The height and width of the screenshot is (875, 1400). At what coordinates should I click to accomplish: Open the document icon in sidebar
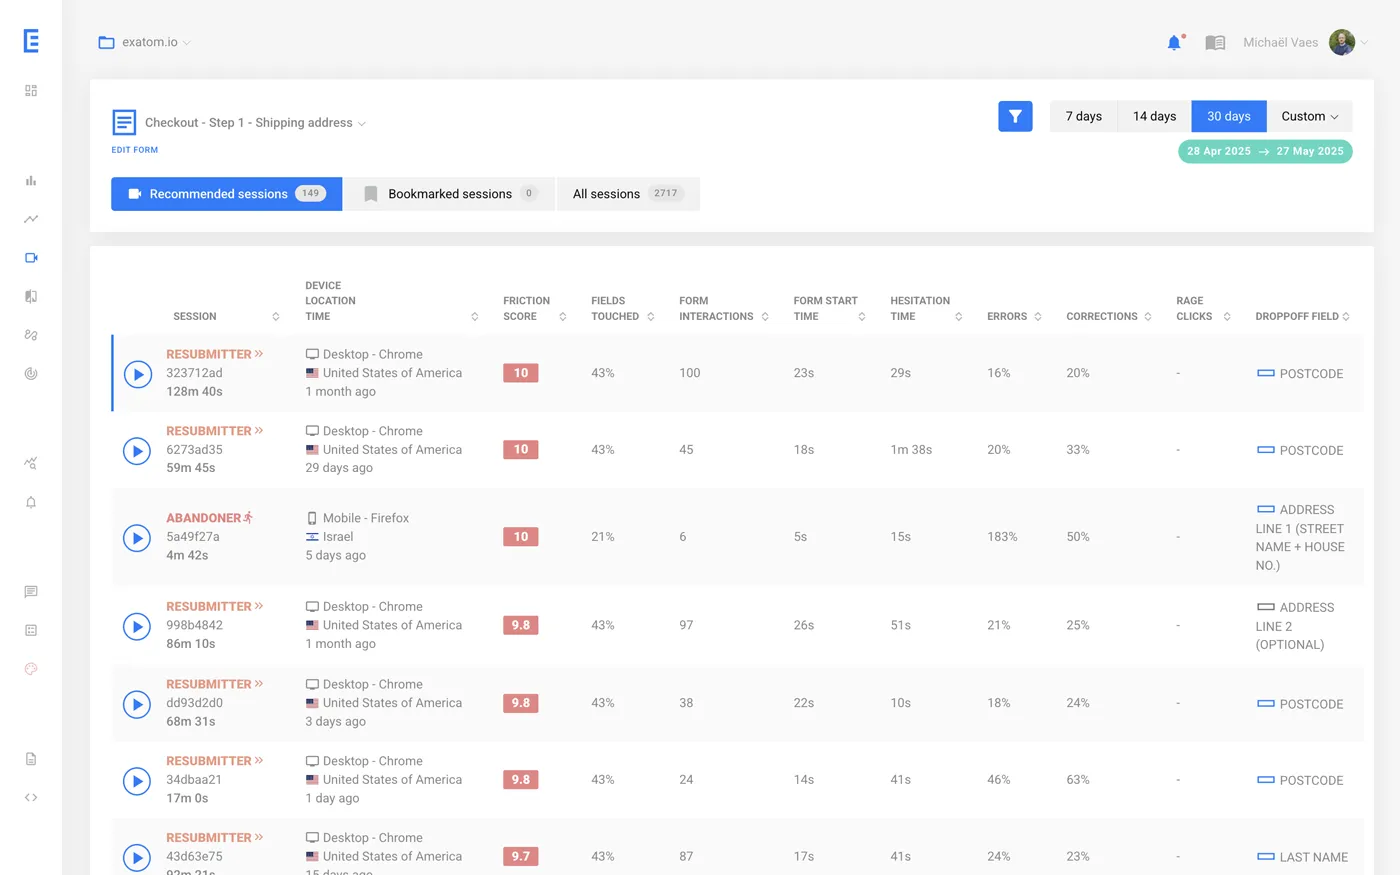point(31,759)
